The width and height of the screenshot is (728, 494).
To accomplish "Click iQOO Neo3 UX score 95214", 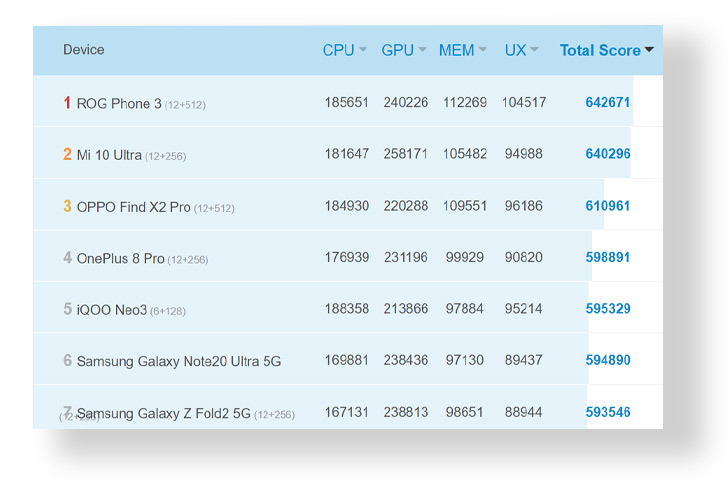I will point(524,308).
